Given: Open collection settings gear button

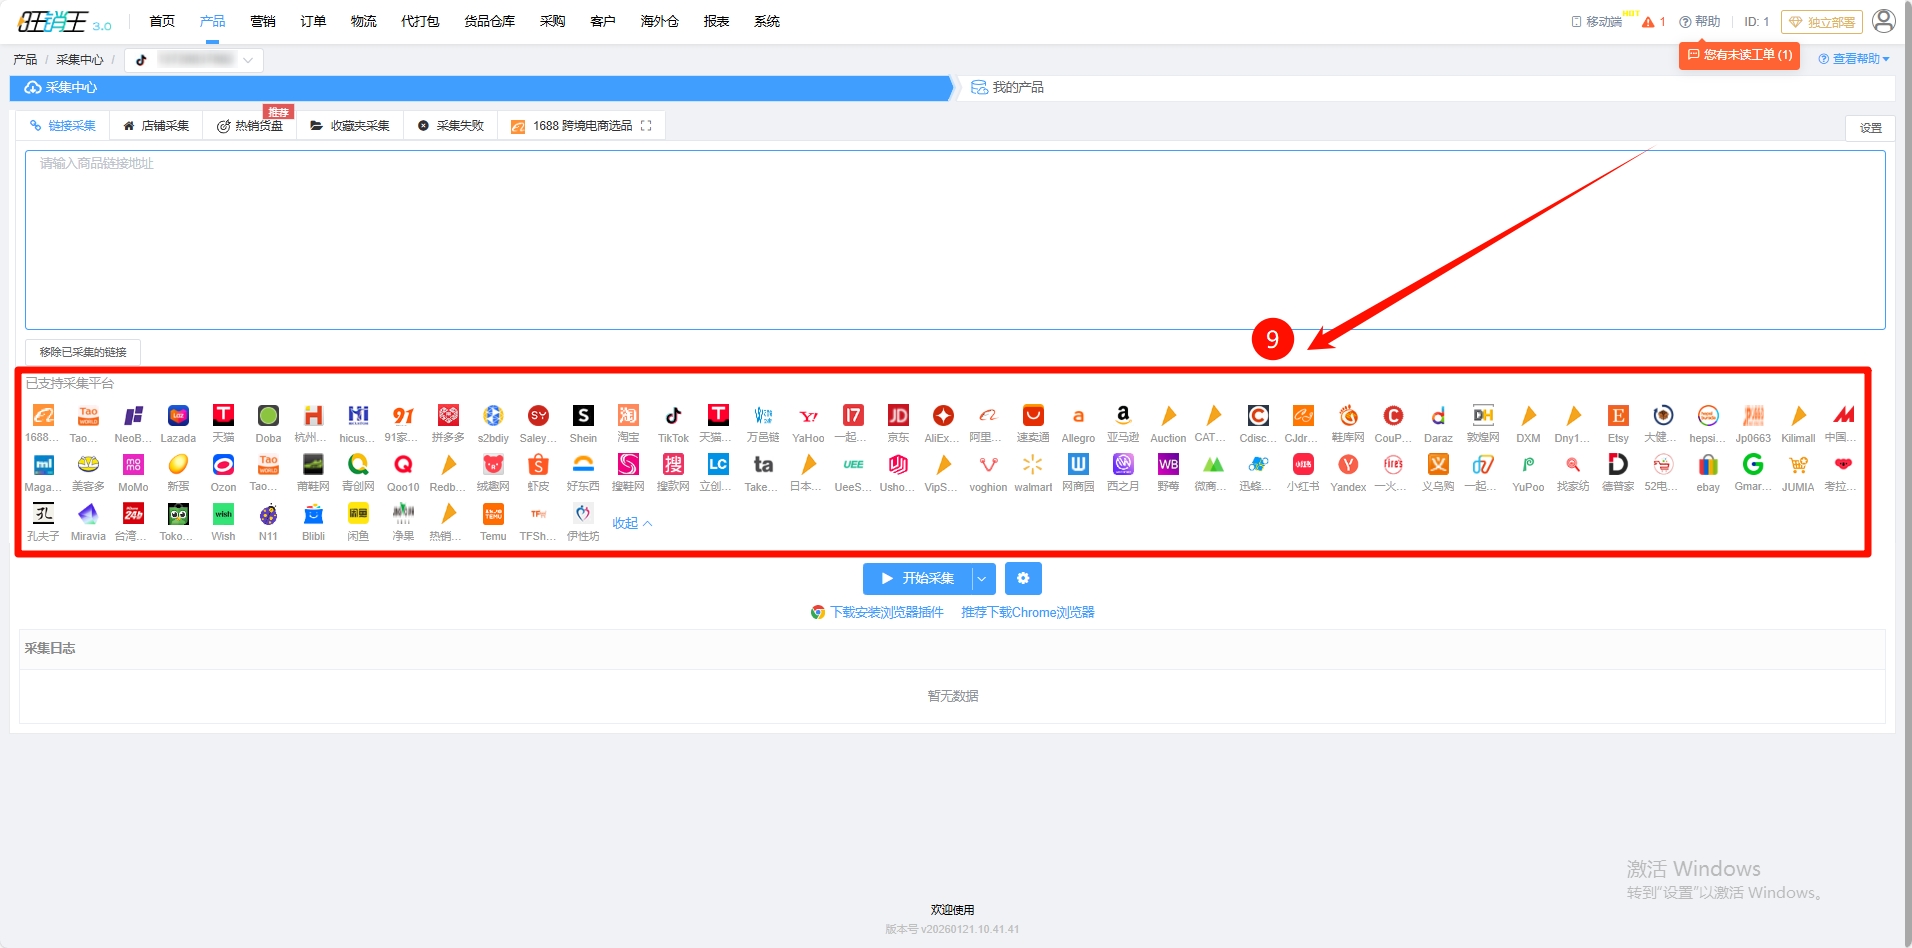Looking at the screenshot, I should point(1023,578).
